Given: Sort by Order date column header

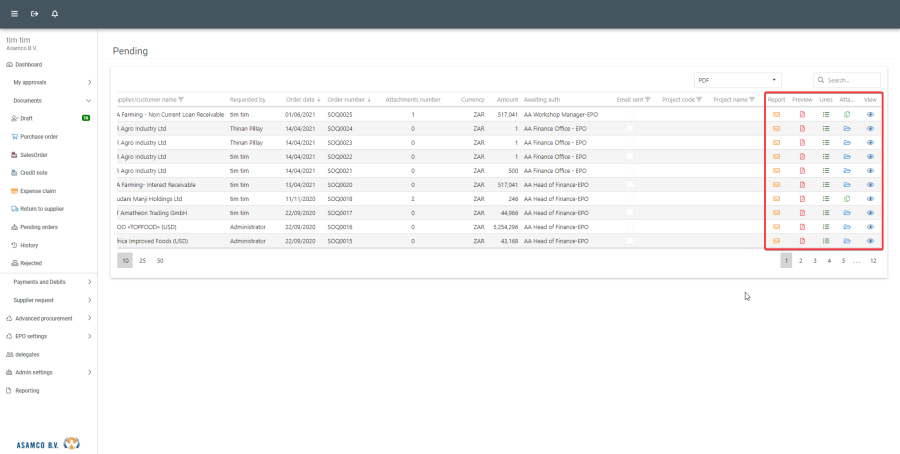Looking at the screenshot, I should (300, 100).
